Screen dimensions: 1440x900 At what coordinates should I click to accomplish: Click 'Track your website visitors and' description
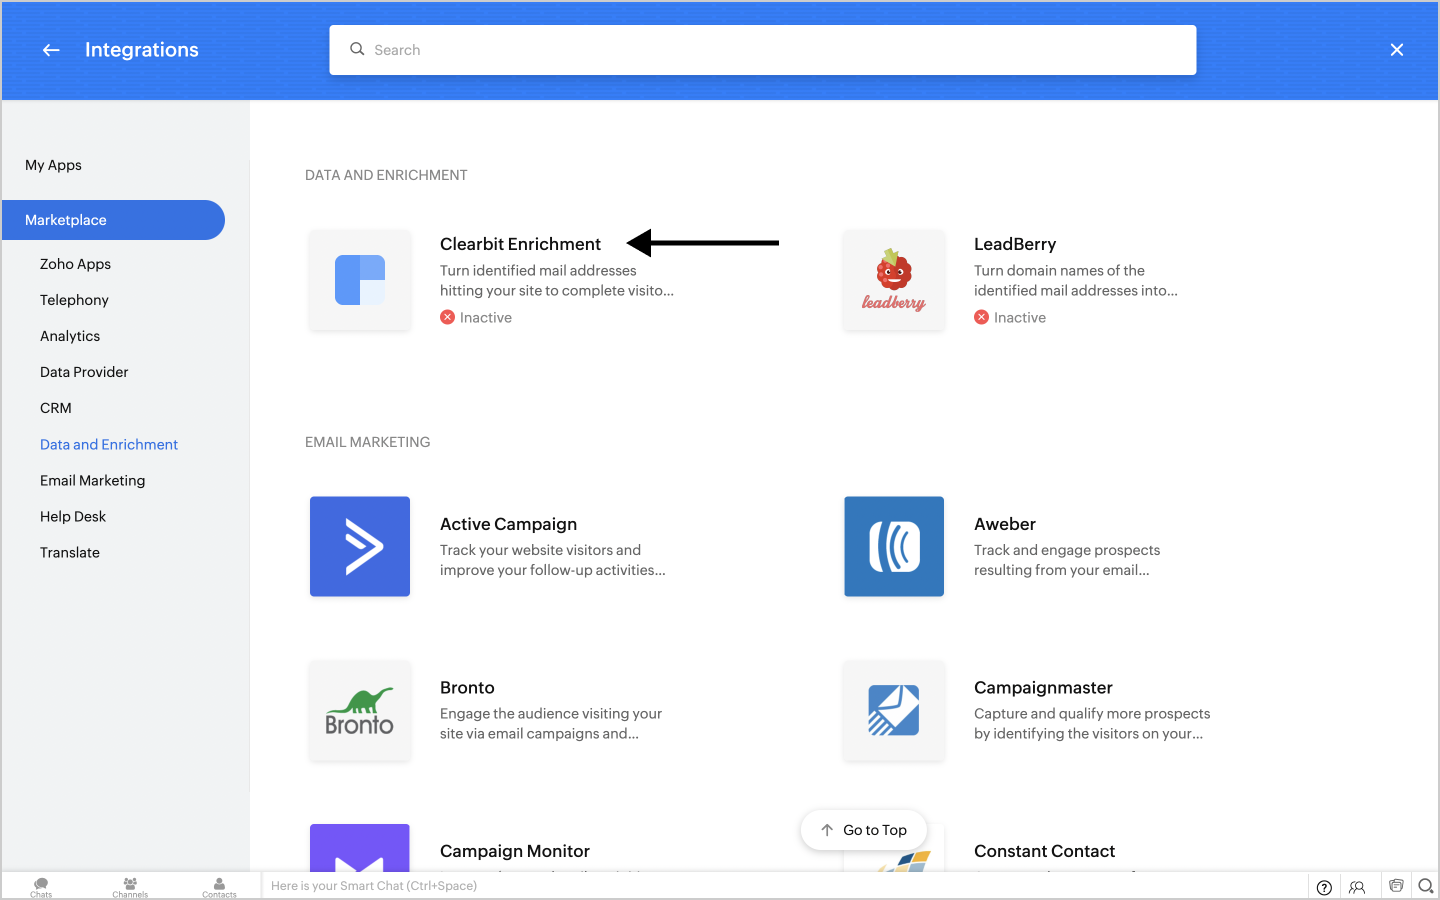coord(540,550)
